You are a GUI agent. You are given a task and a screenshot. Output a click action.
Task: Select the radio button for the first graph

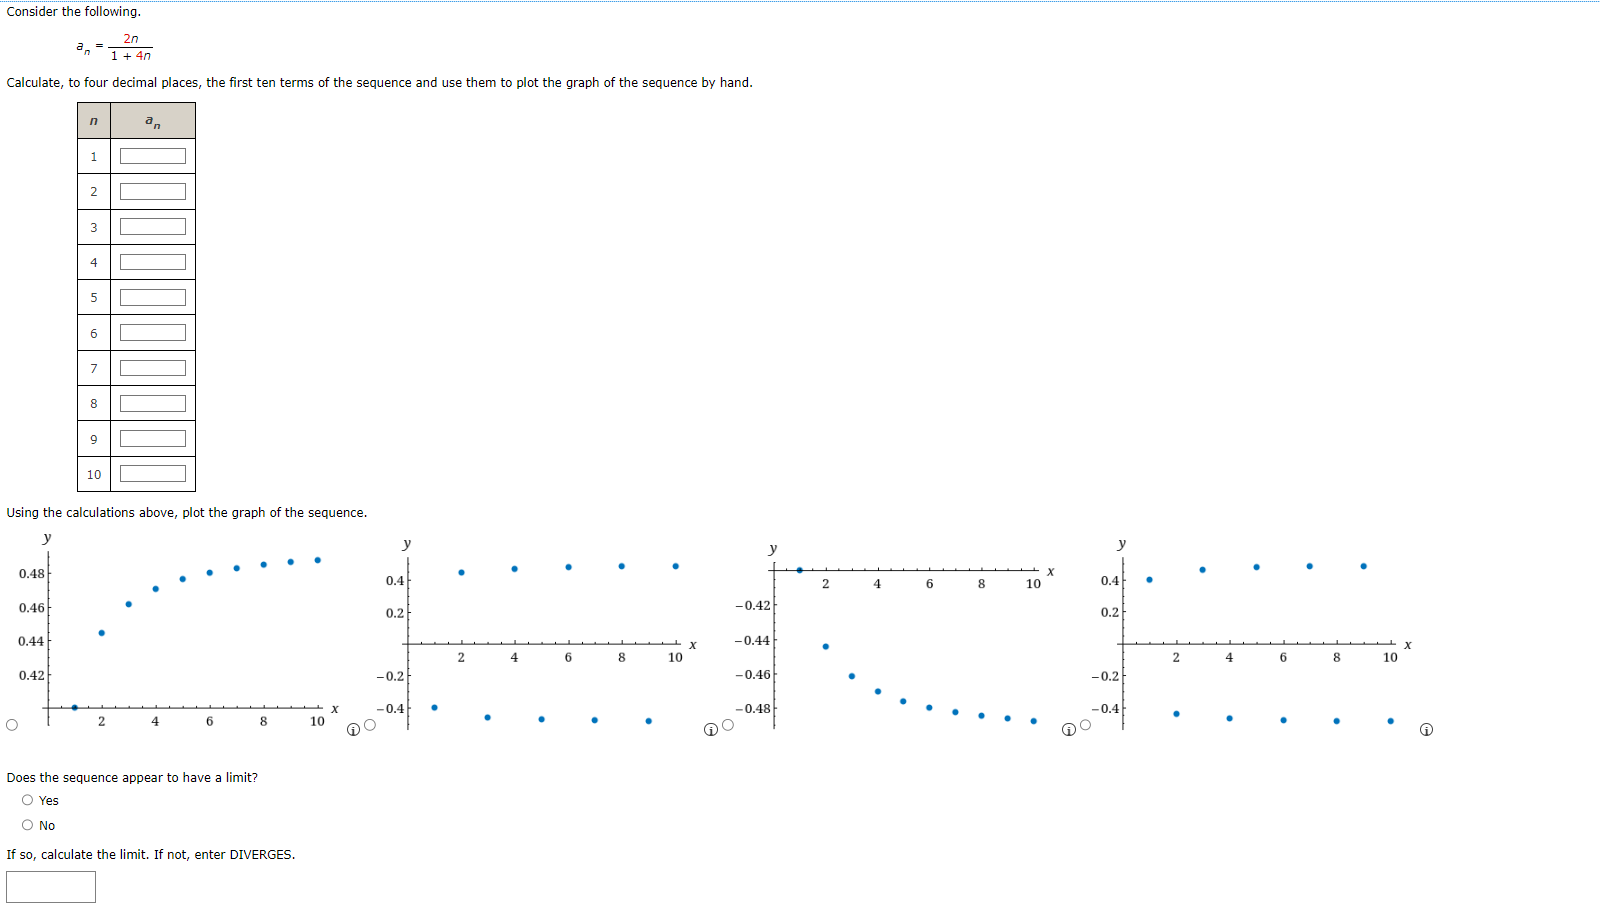[x=11, y=723]
